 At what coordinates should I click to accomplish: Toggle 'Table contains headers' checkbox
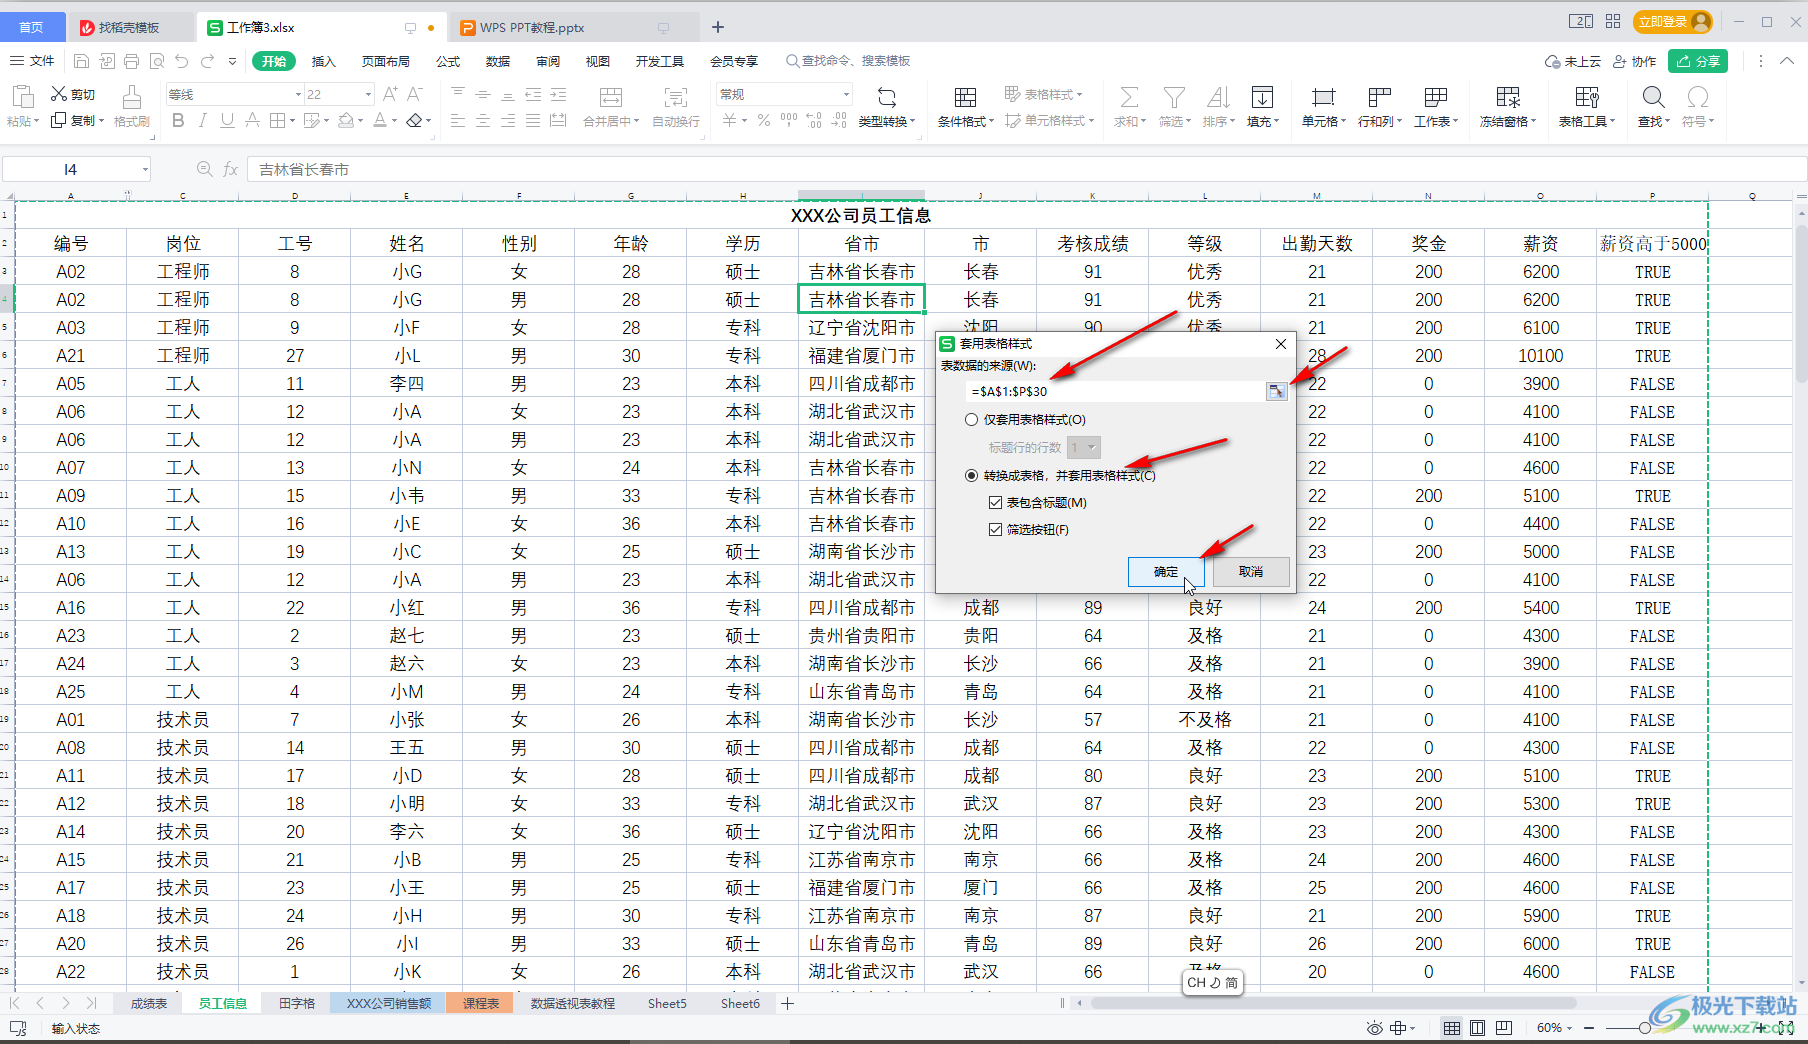(x=995, y=503)
